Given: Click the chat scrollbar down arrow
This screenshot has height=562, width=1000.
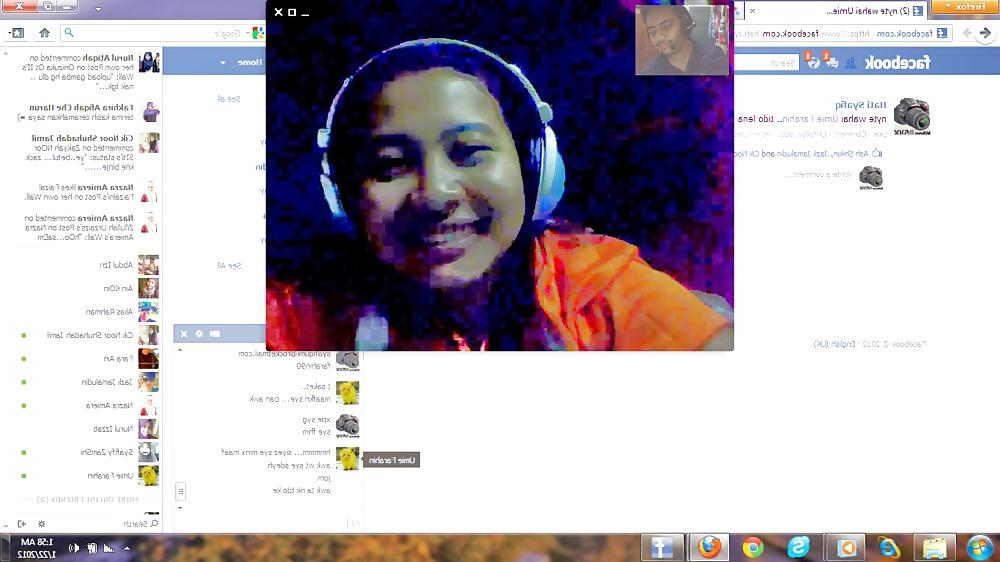Looking at the screenshot, I should tap(180, 508).
